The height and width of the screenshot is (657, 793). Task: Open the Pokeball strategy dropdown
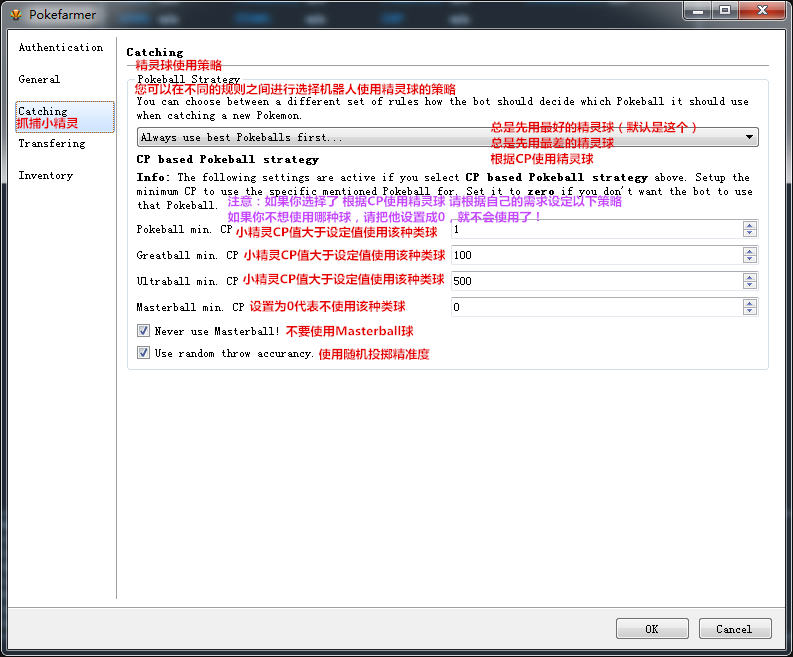448,137
